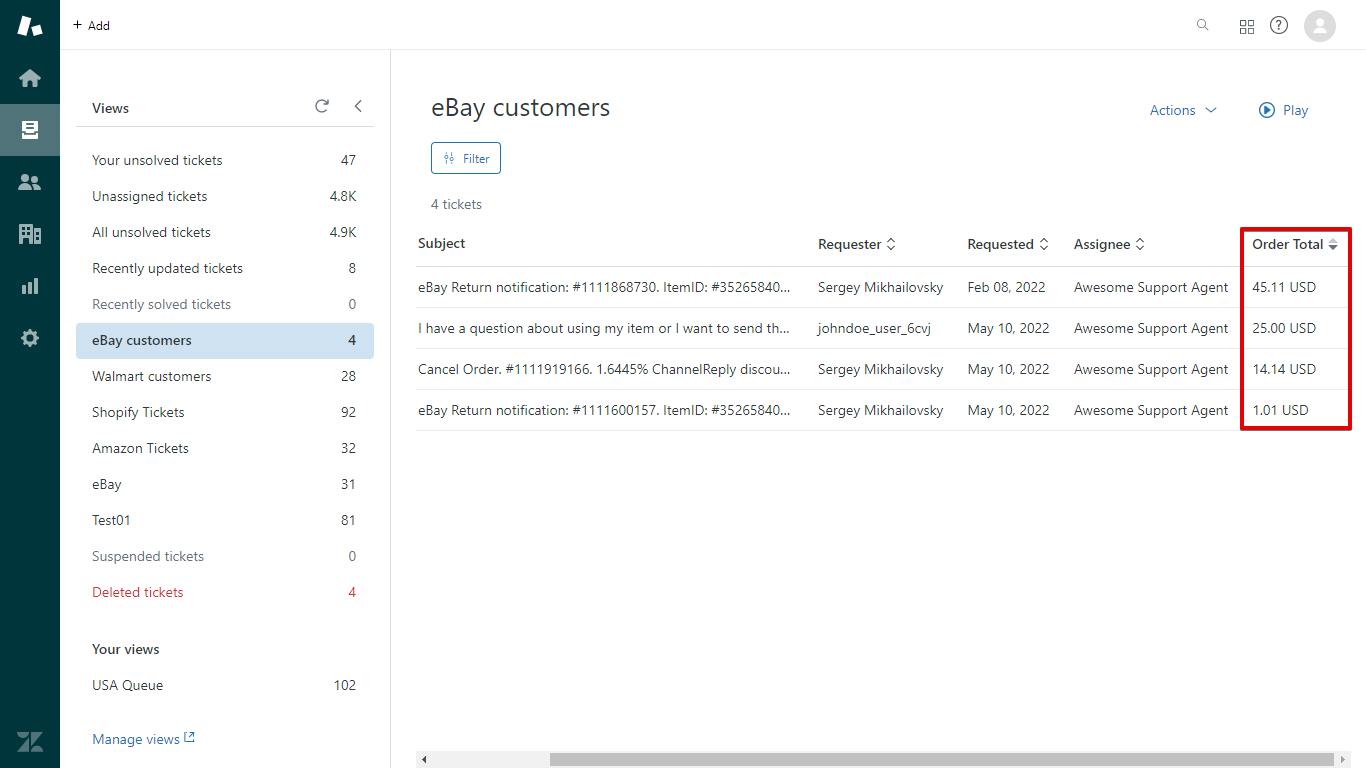Click the Zendesk Z logo at sidebar bottom

click(30, 742)
